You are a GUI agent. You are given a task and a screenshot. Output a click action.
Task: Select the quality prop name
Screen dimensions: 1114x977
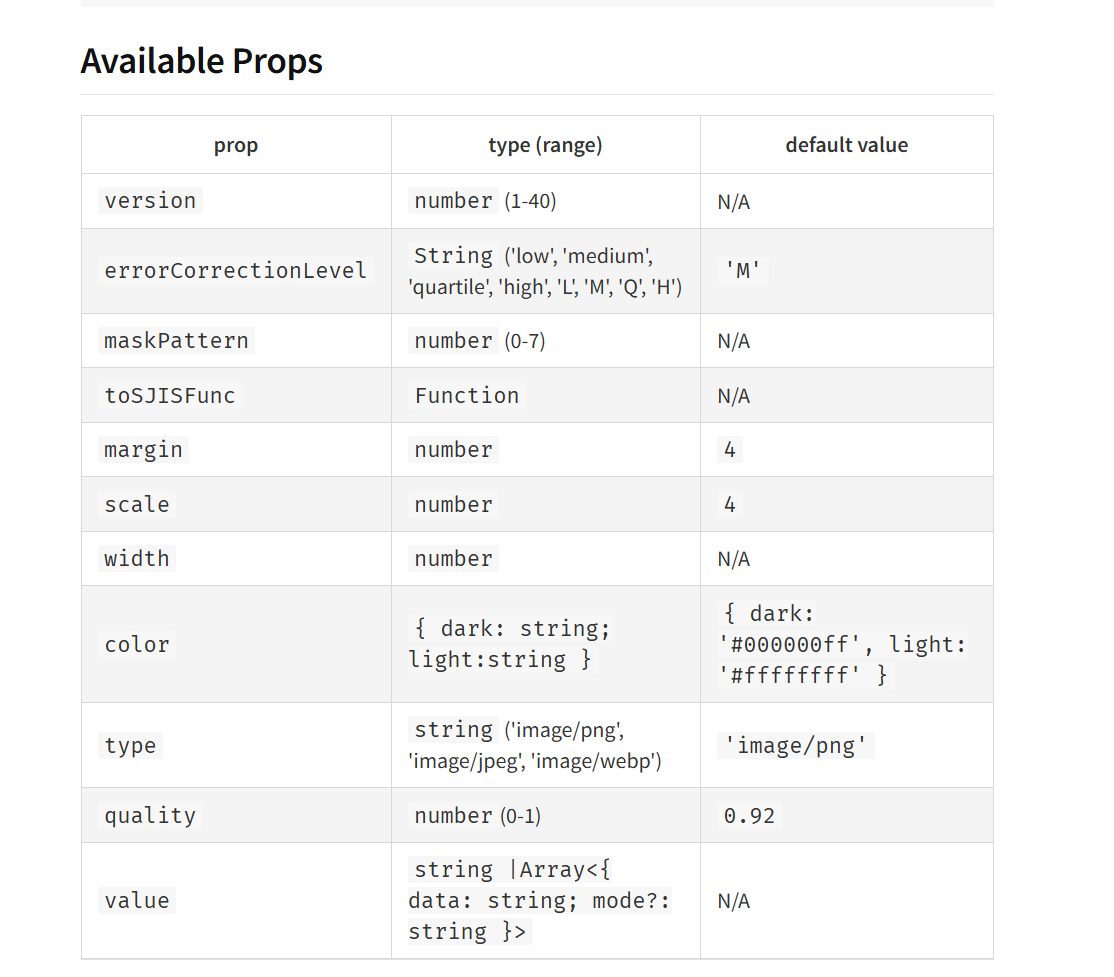coord(150,815)
